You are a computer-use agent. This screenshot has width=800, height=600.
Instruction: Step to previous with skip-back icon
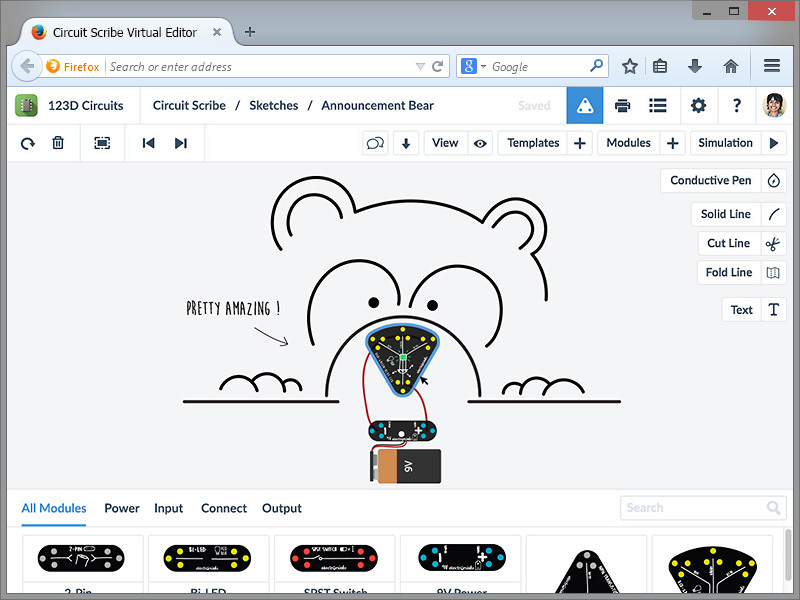coord(148,143)
